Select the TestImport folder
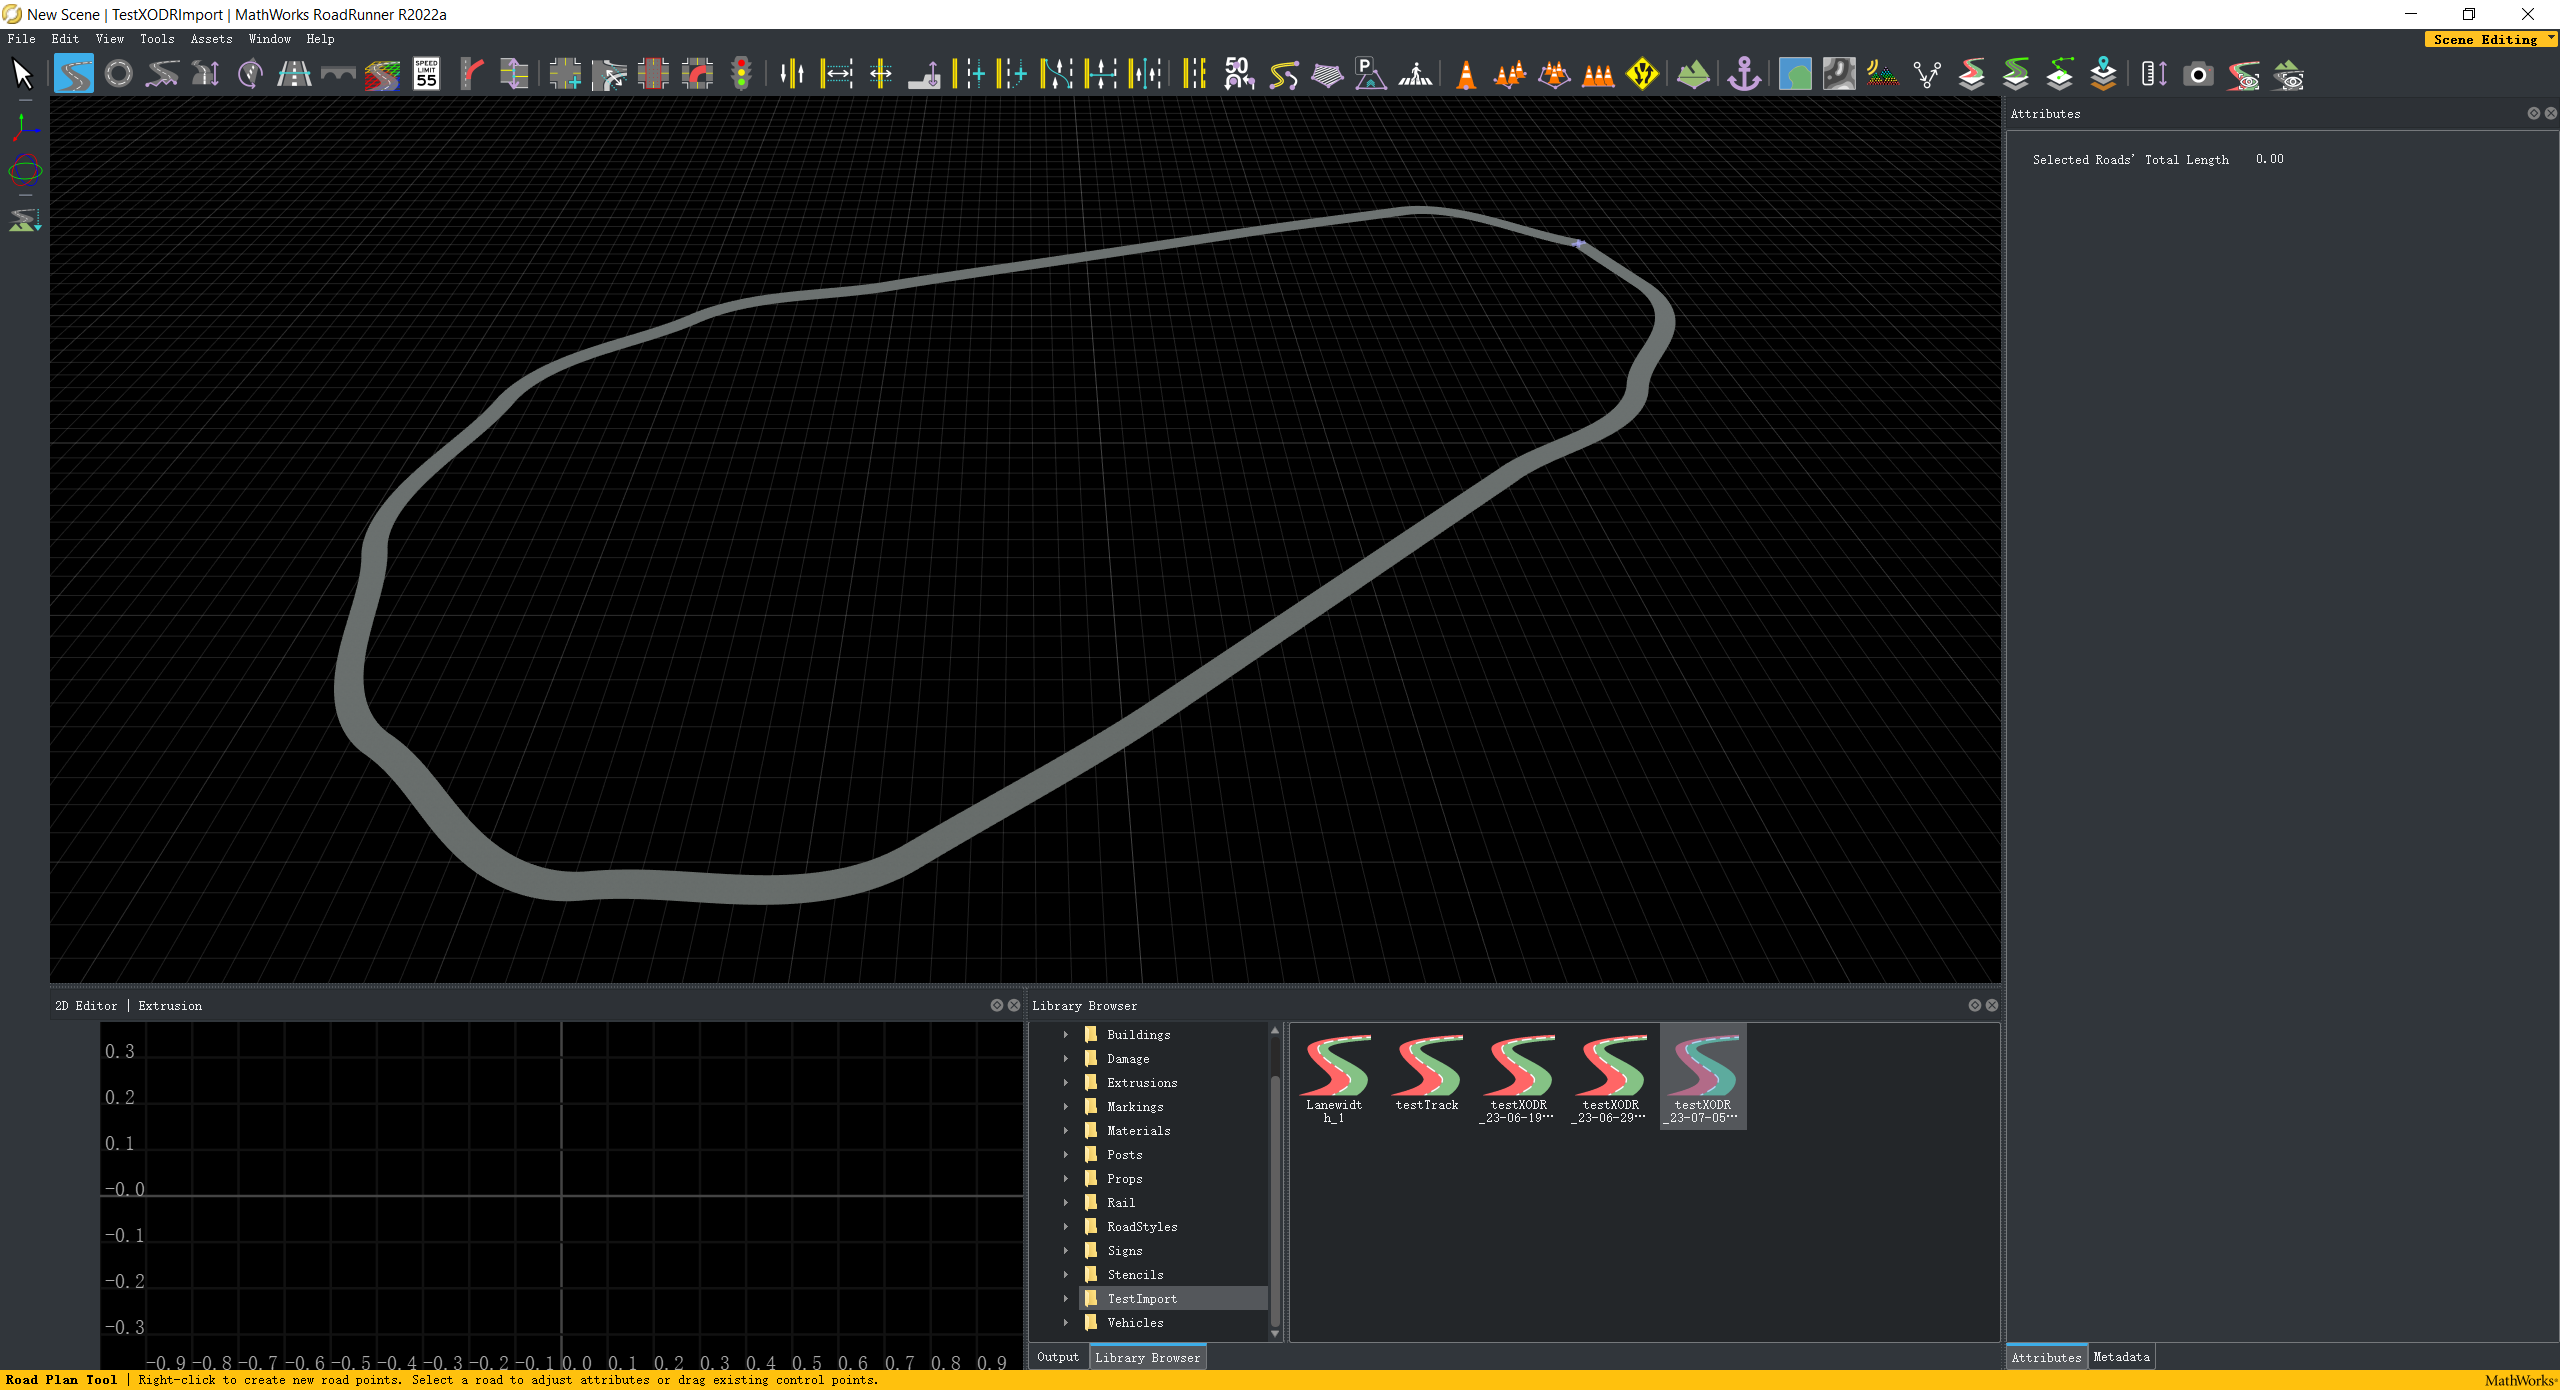 [x=1142, y=1299]
